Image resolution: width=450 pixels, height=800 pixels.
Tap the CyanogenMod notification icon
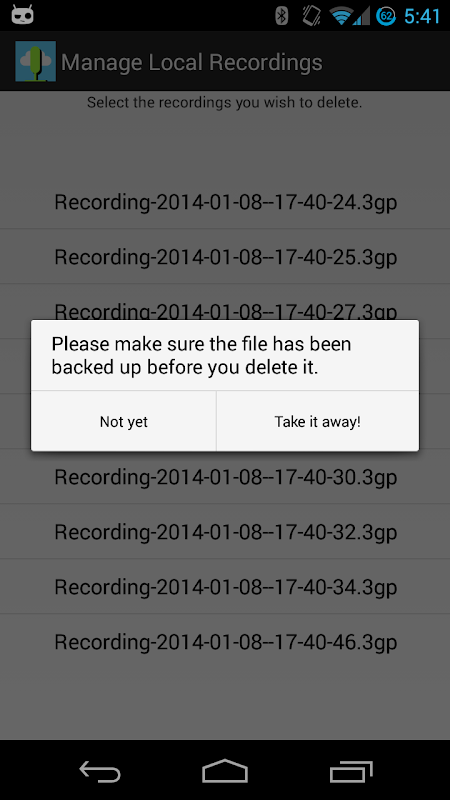click(22, 15)
